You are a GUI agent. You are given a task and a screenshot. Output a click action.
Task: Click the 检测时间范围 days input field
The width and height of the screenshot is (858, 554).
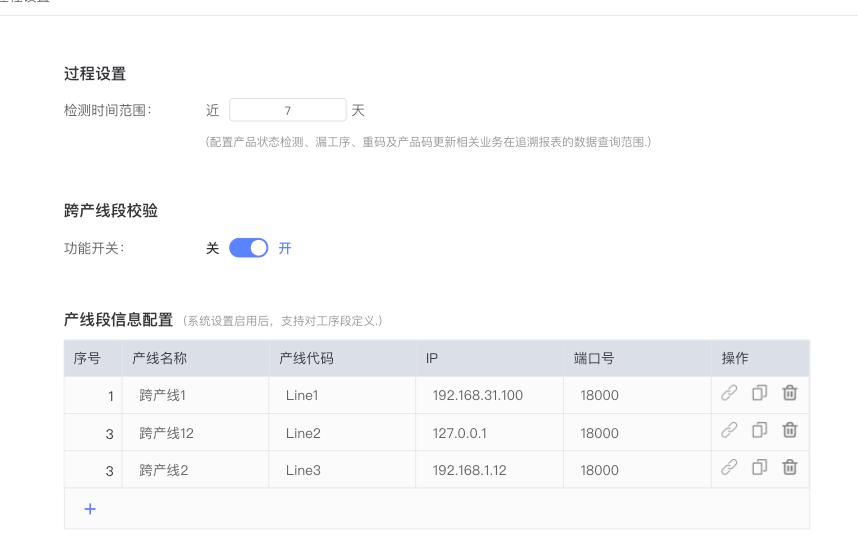coord(287,110)
